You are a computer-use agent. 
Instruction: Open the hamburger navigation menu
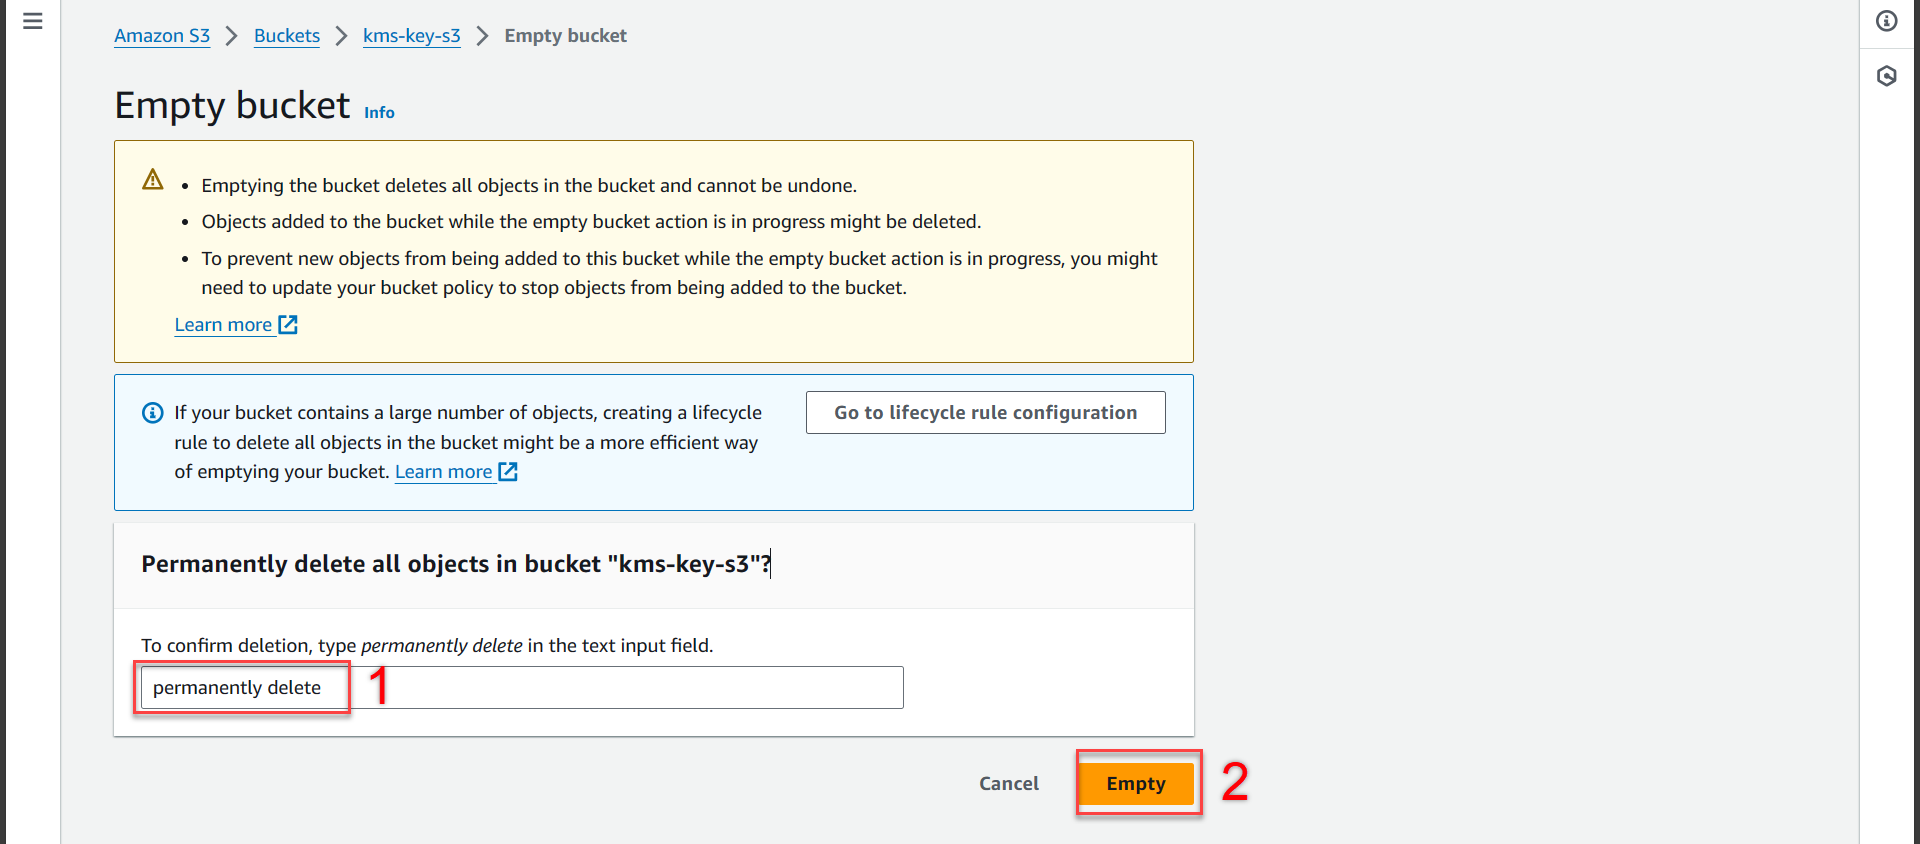click(x=33, y=21)
